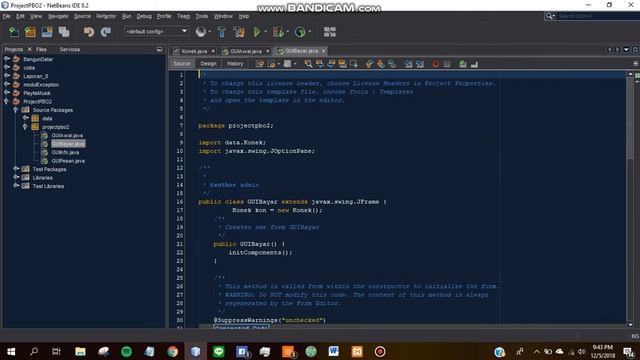Click the Run Project green arrow icon

[x=257, y=32]
